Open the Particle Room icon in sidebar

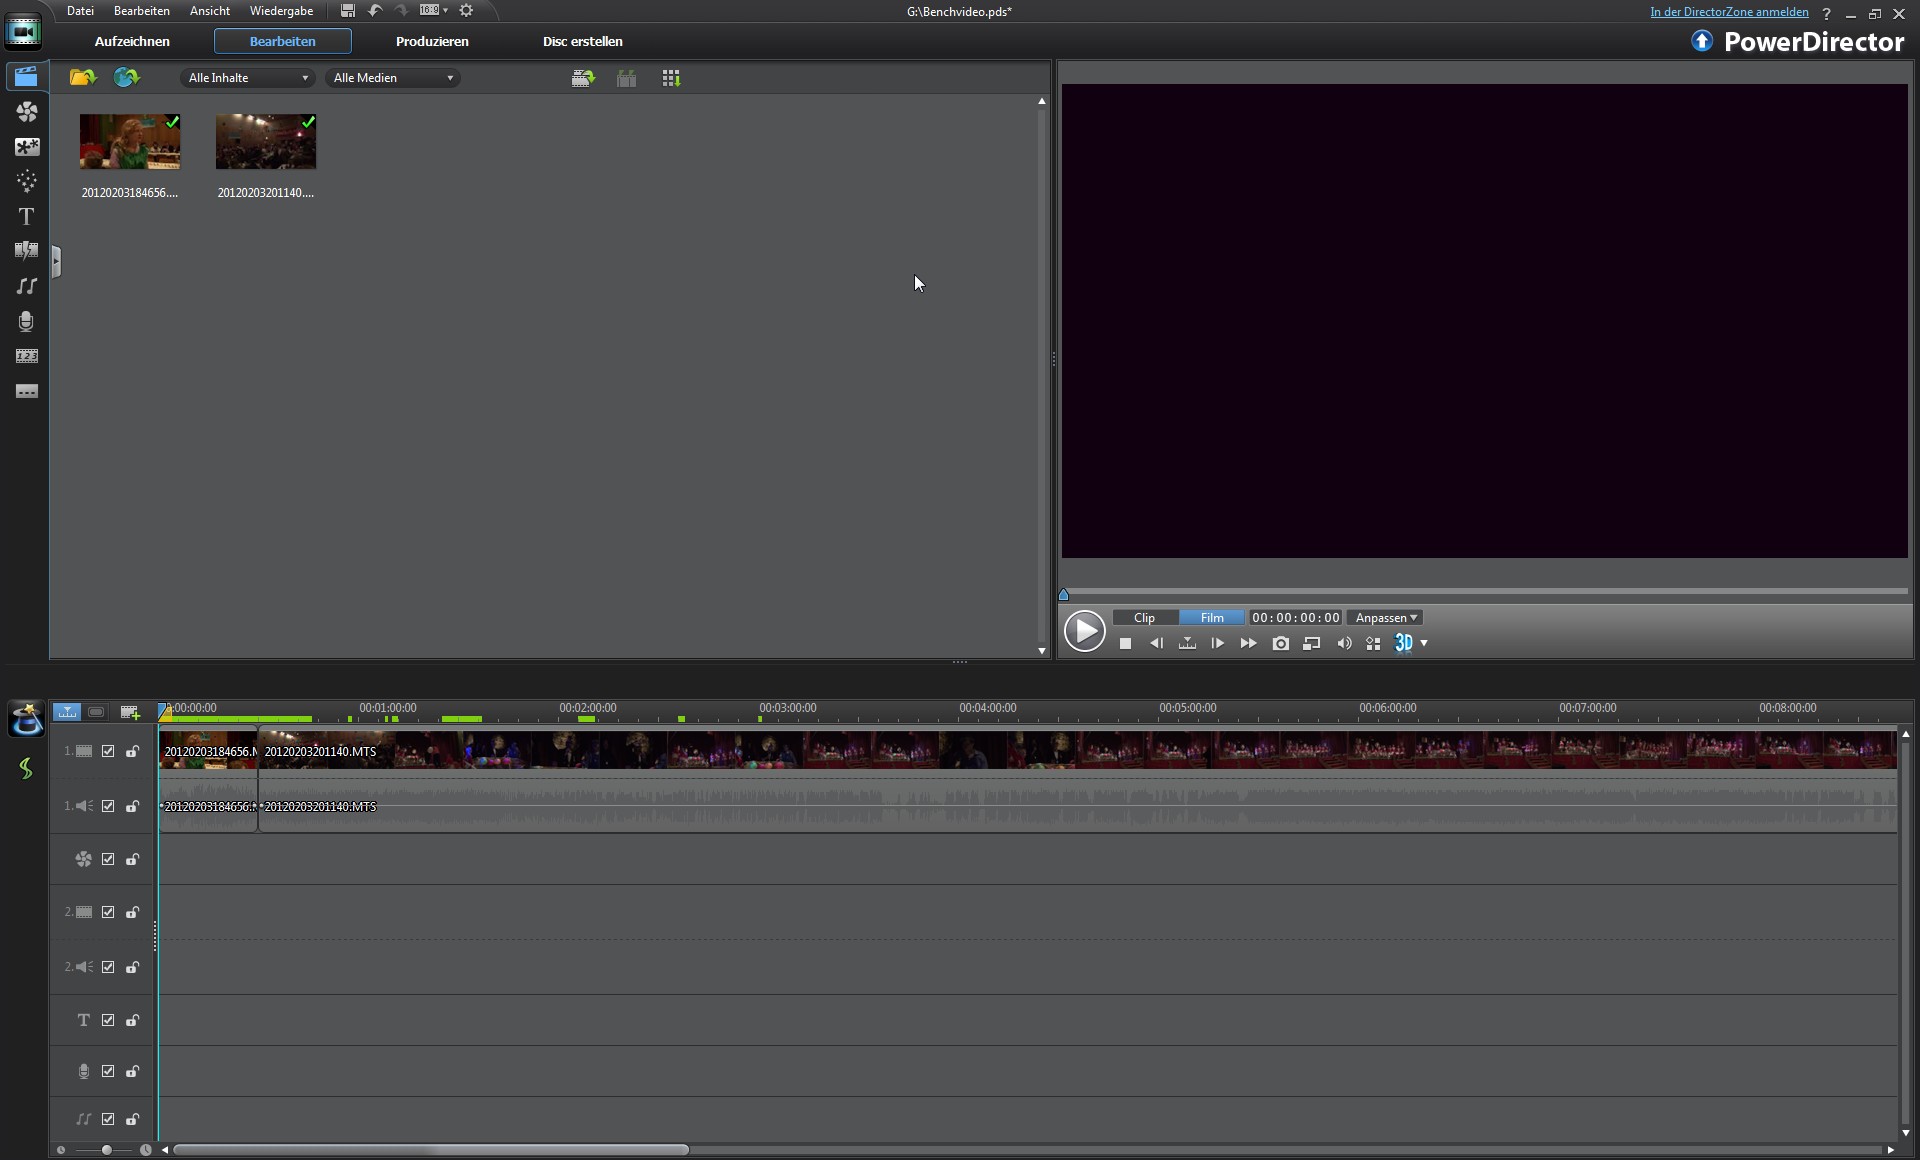point(26,181)
